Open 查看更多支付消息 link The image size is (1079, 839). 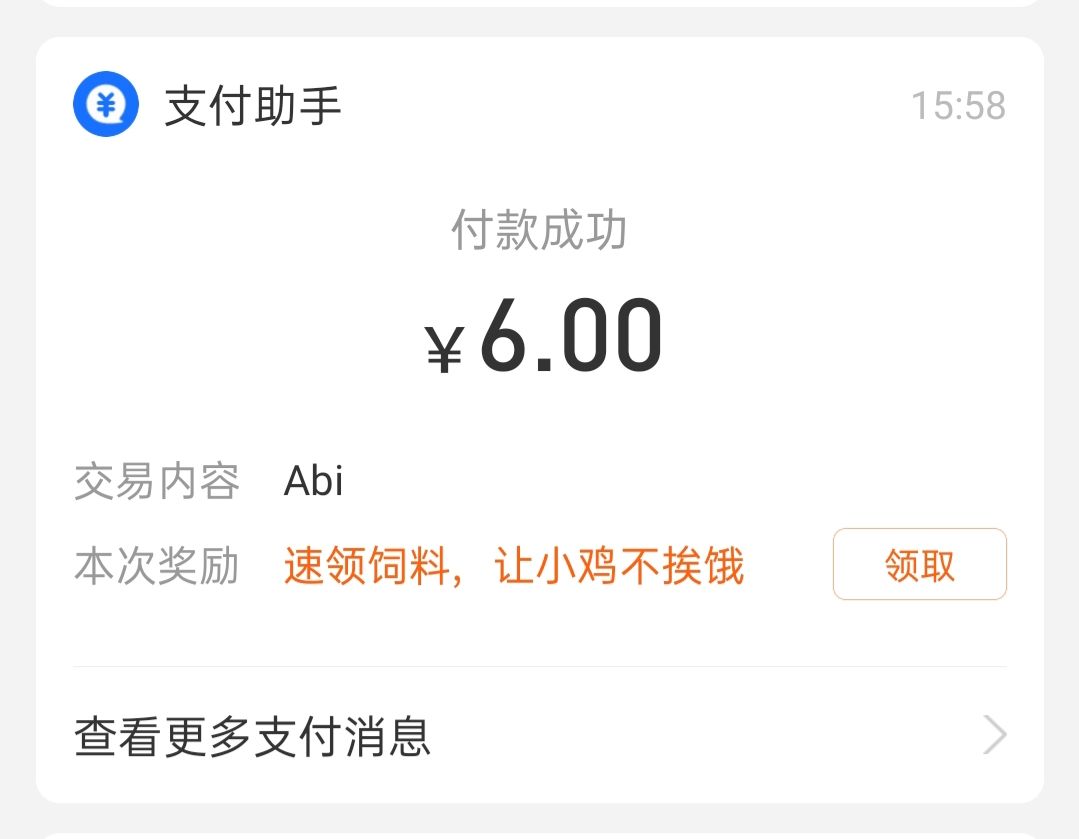pos(252,737)
